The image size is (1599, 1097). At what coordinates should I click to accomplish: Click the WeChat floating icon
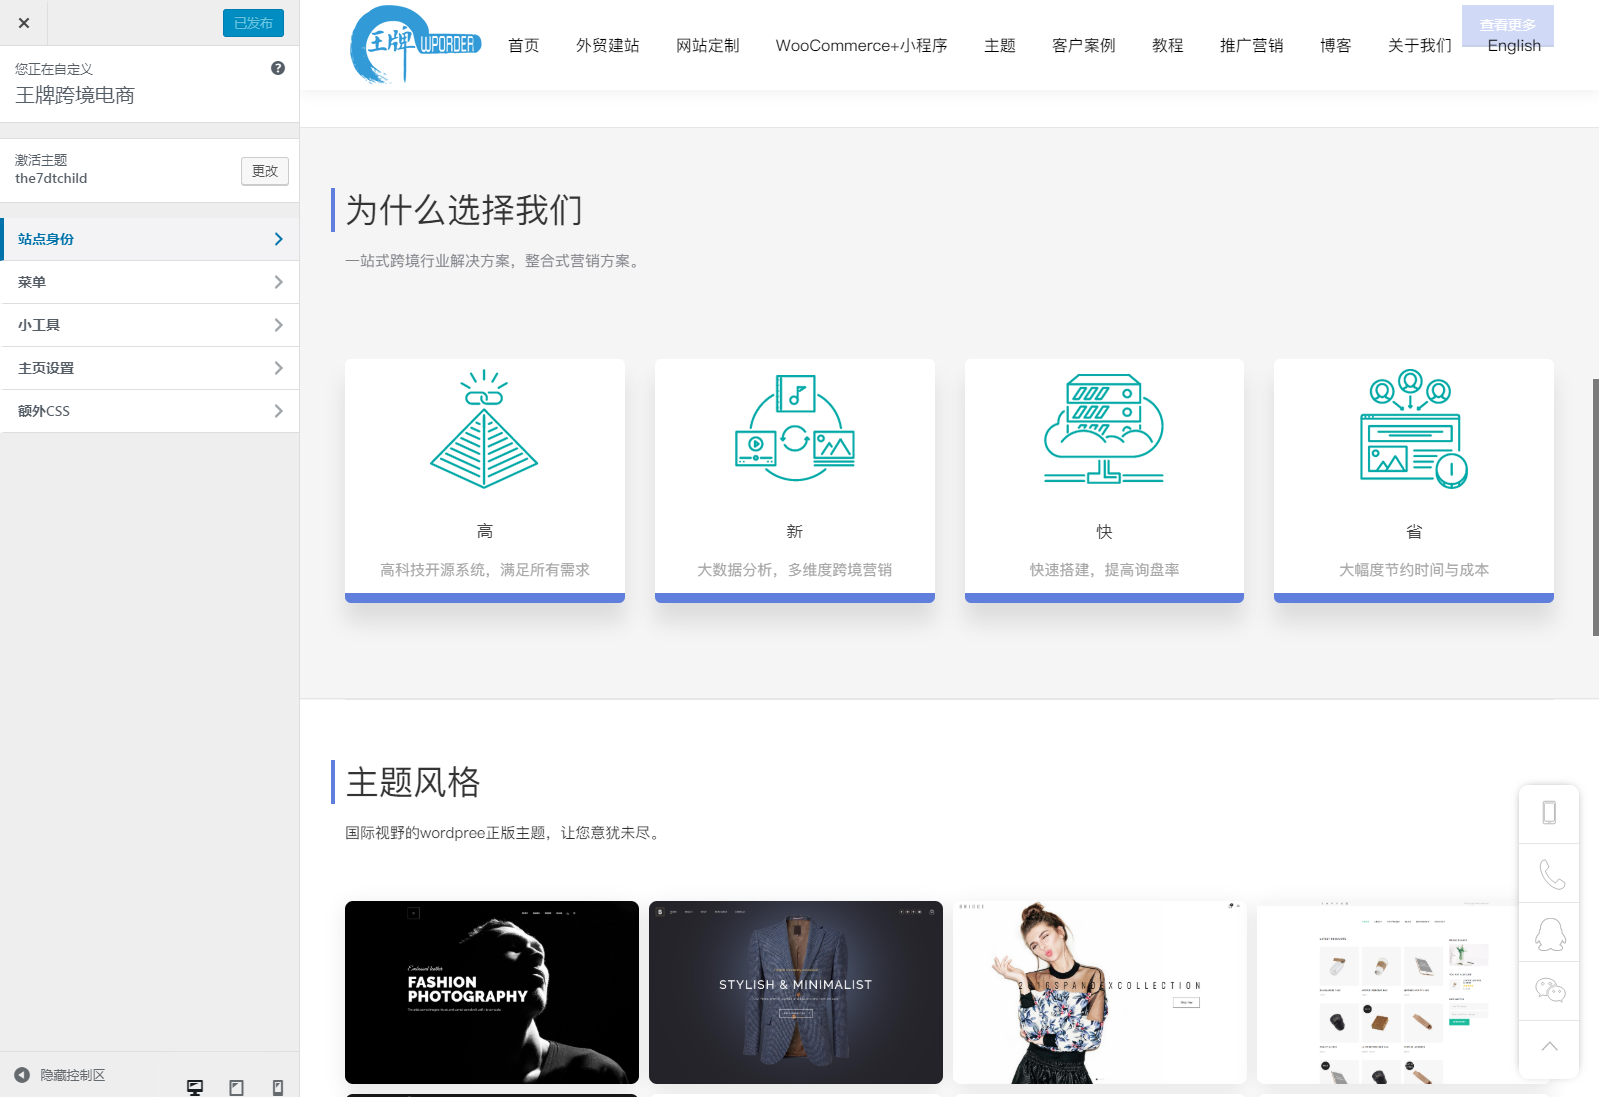(1549, 991)
